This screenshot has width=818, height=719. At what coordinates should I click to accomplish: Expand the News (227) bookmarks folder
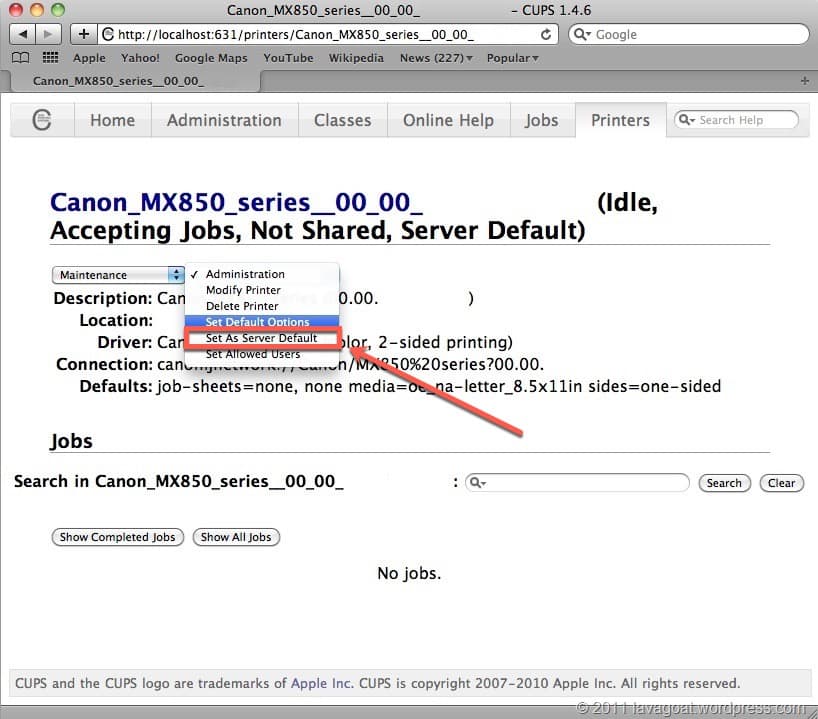tap(436, 58)
